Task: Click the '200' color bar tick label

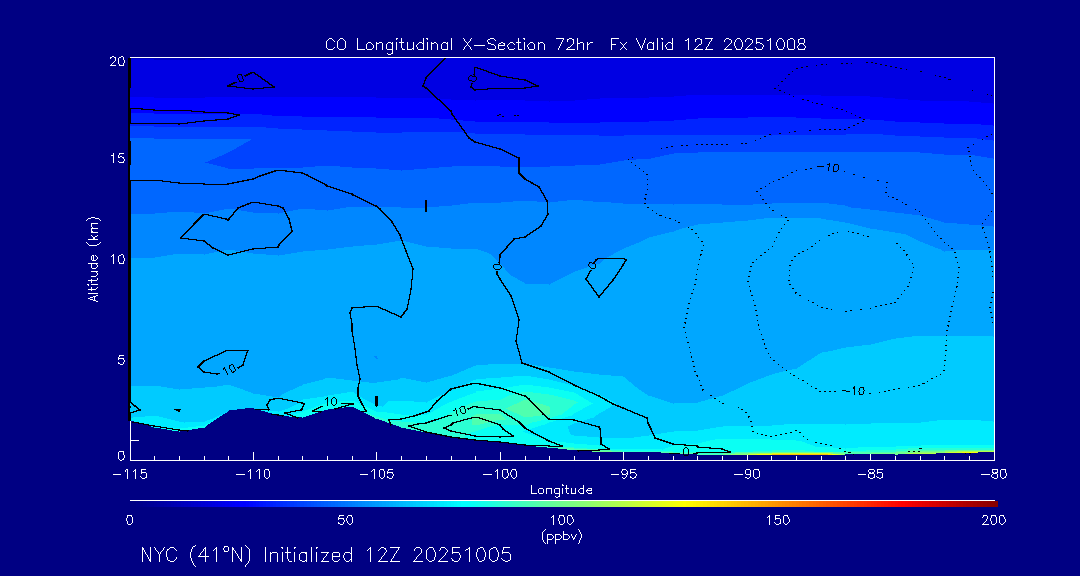Action: click(993, 520)
